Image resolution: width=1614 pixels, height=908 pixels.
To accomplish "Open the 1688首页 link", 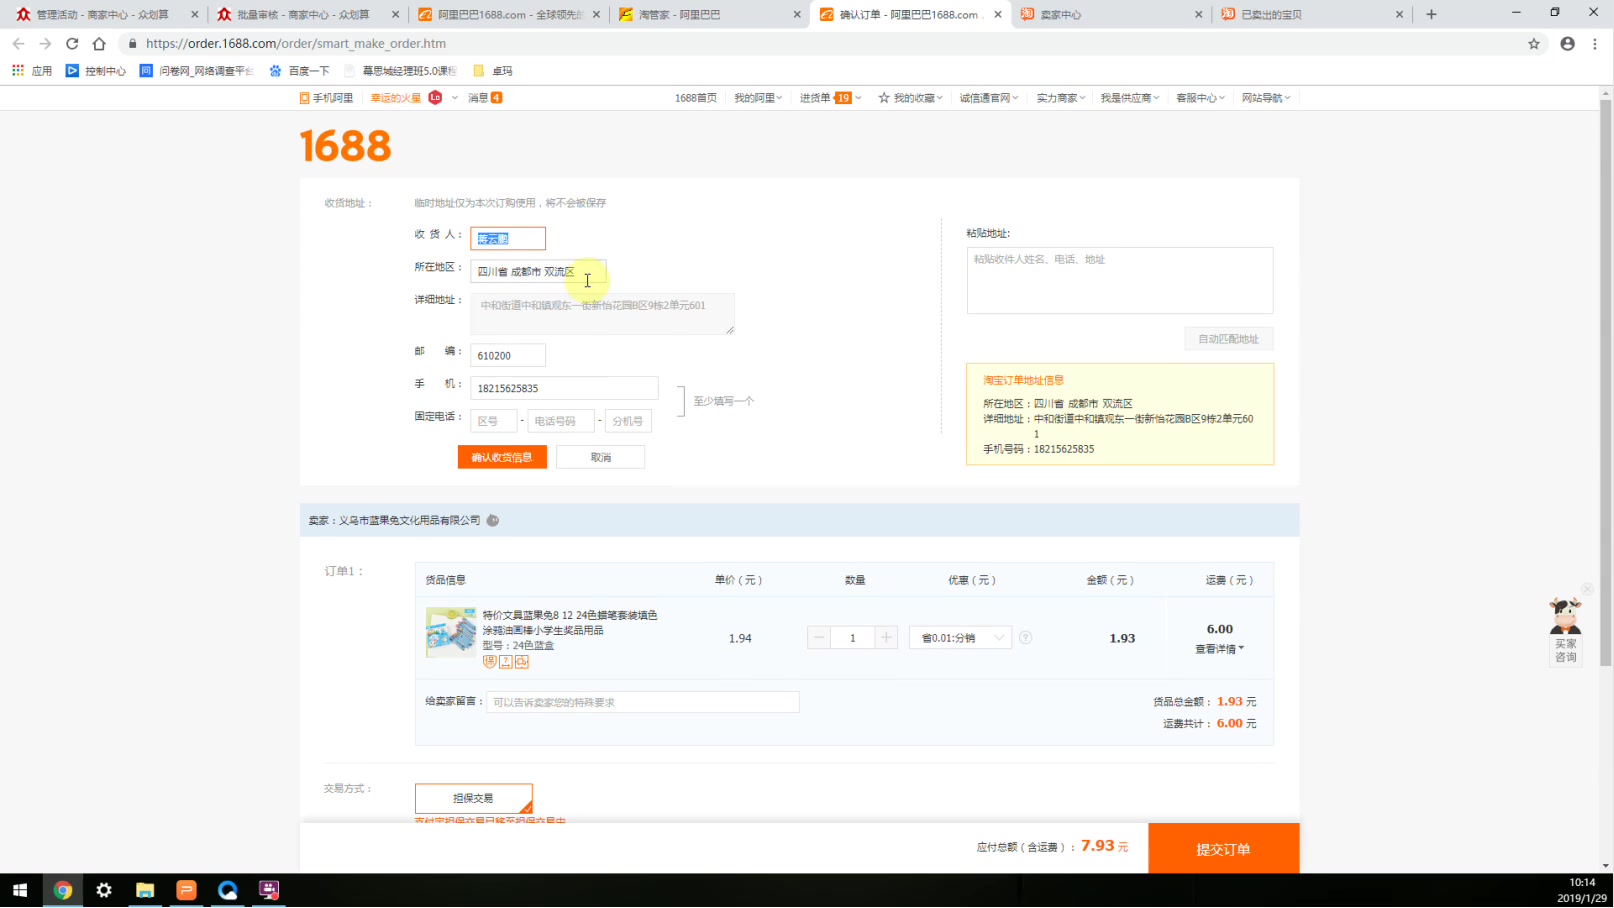I will point(695,98).
